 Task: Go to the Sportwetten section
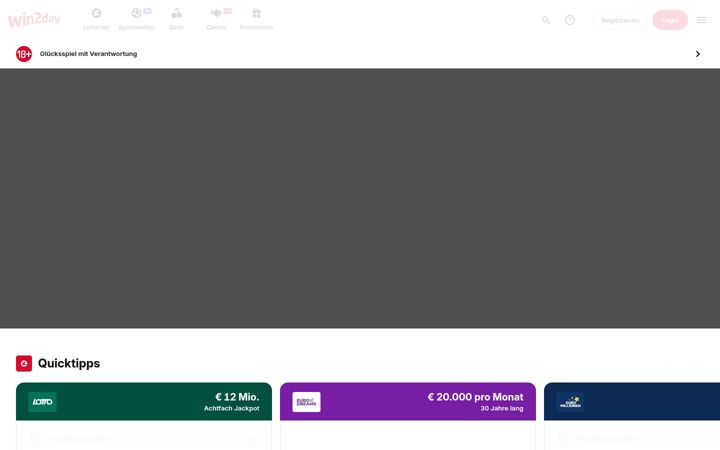coord(136,20)
